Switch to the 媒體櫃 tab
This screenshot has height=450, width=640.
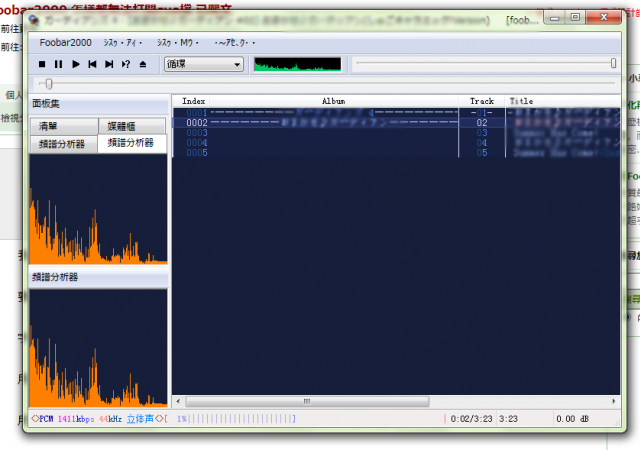point(132,126)
